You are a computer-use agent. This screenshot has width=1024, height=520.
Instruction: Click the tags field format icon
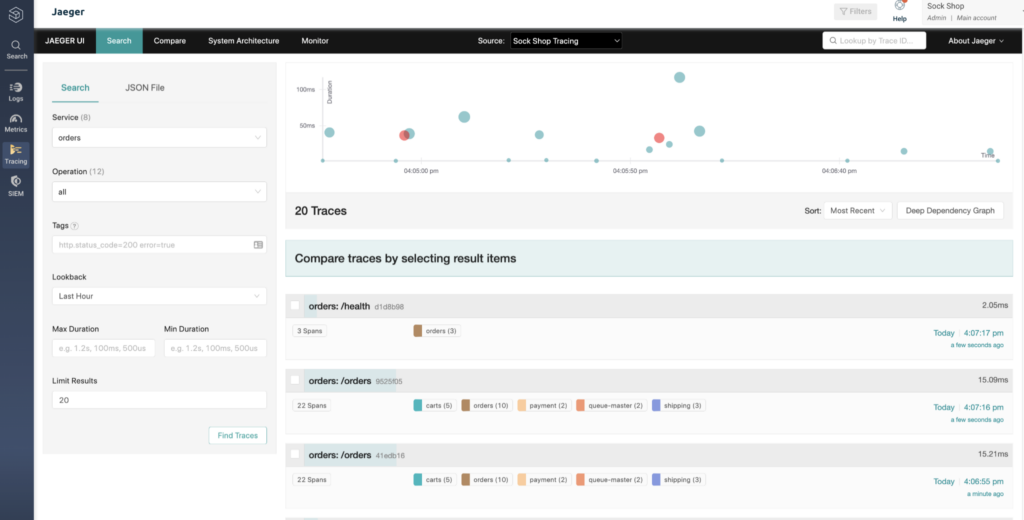click(x=258, y=245)
